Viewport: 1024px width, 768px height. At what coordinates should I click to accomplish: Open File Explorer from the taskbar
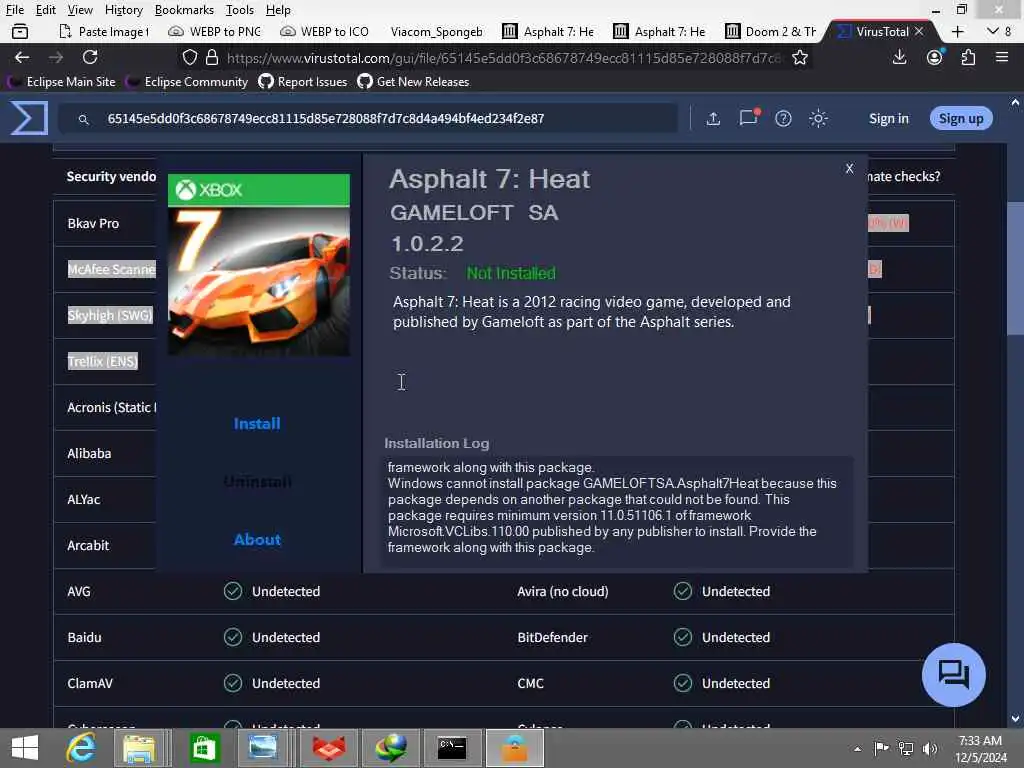[x=139, y=748]
